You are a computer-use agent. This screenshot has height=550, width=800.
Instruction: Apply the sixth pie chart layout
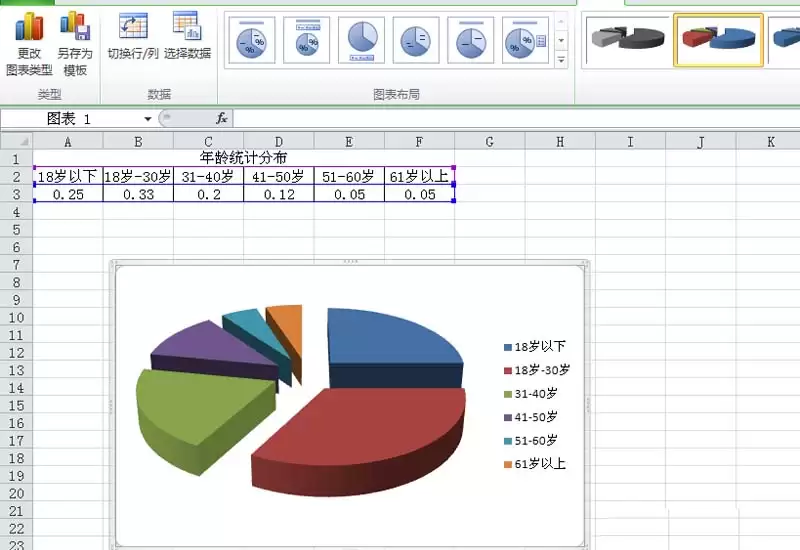tap(525, 41)
